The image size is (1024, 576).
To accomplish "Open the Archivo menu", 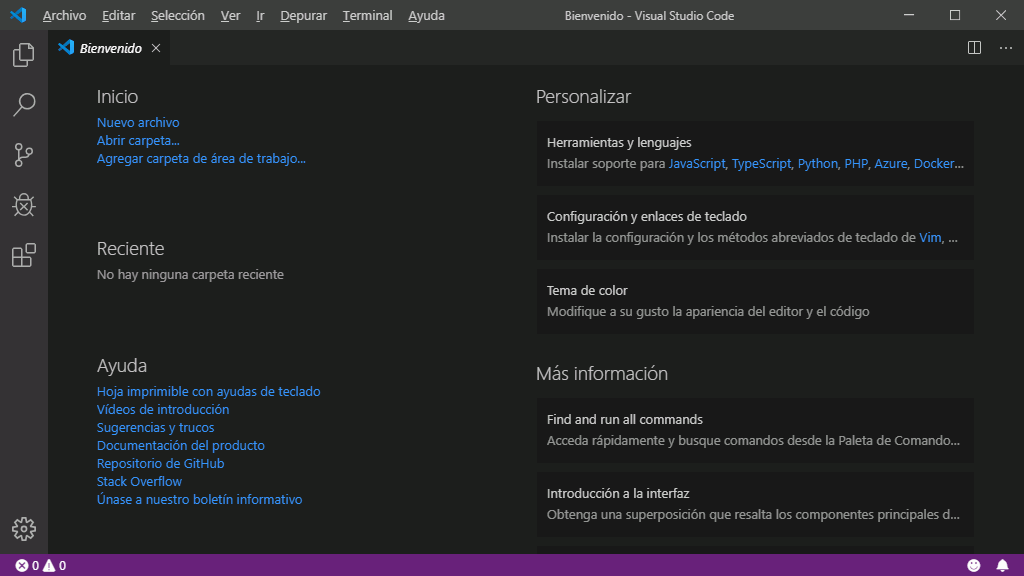I will pyautogui.click(x=64, y=16).
